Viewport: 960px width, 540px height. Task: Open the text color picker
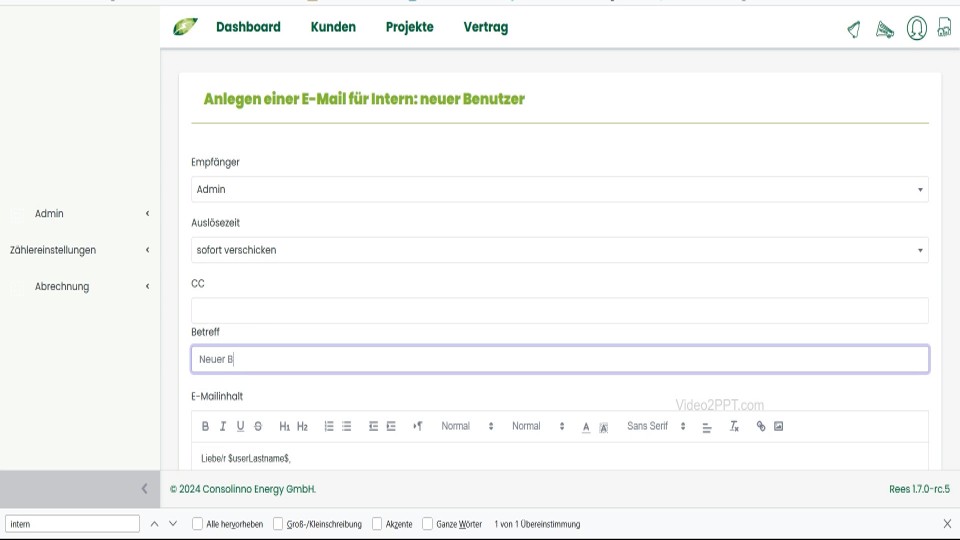tap(586, 427)
